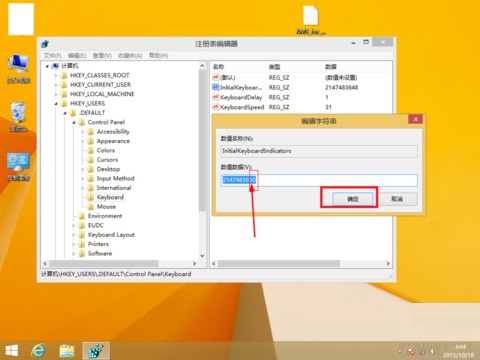Click the value name field InitialKeyboardIndicators
Viewport: 480px width, 360px height.
click(x=319, y=151)
